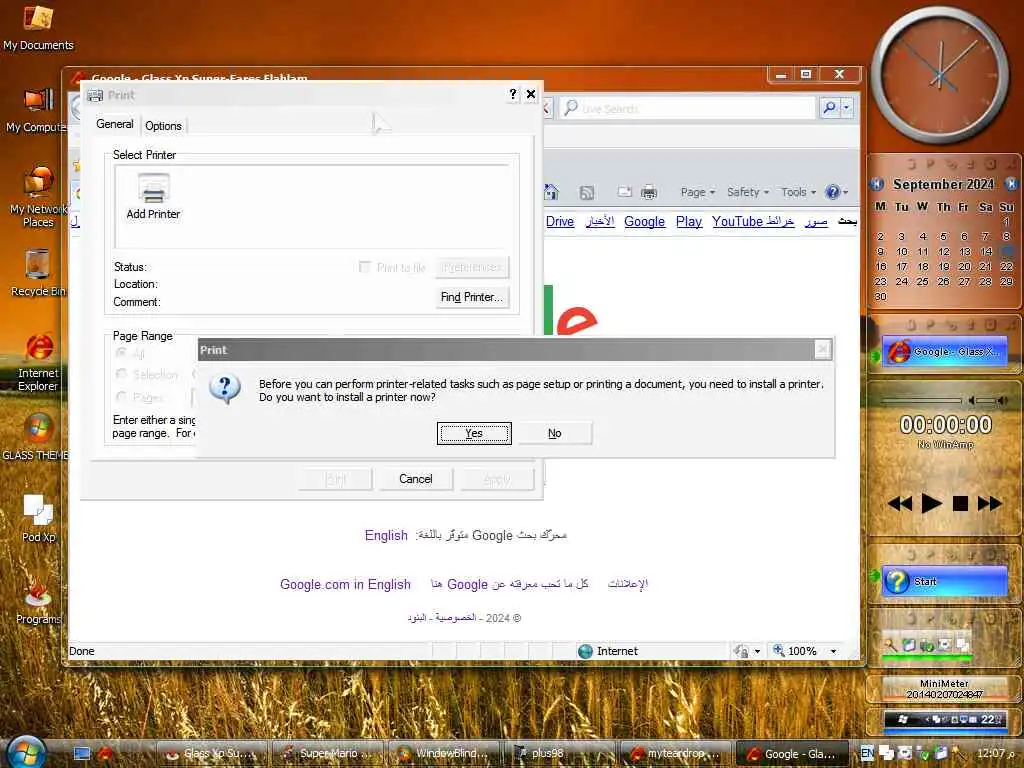The image size is (1024, 768).
Task: Open the GLASS THEME desktop icon
Action: [38, 436]
